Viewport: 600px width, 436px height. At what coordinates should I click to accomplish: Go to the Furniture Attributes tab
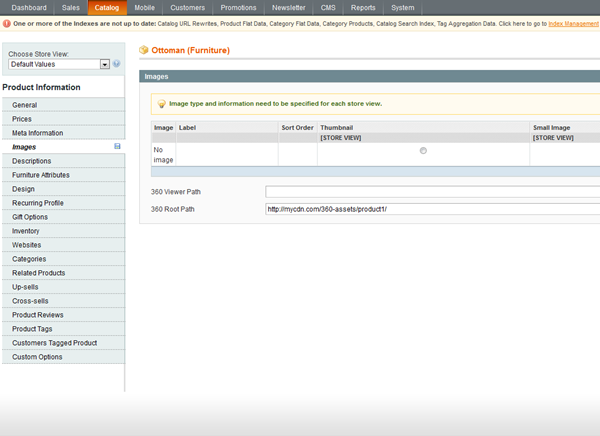coord(41,175)
